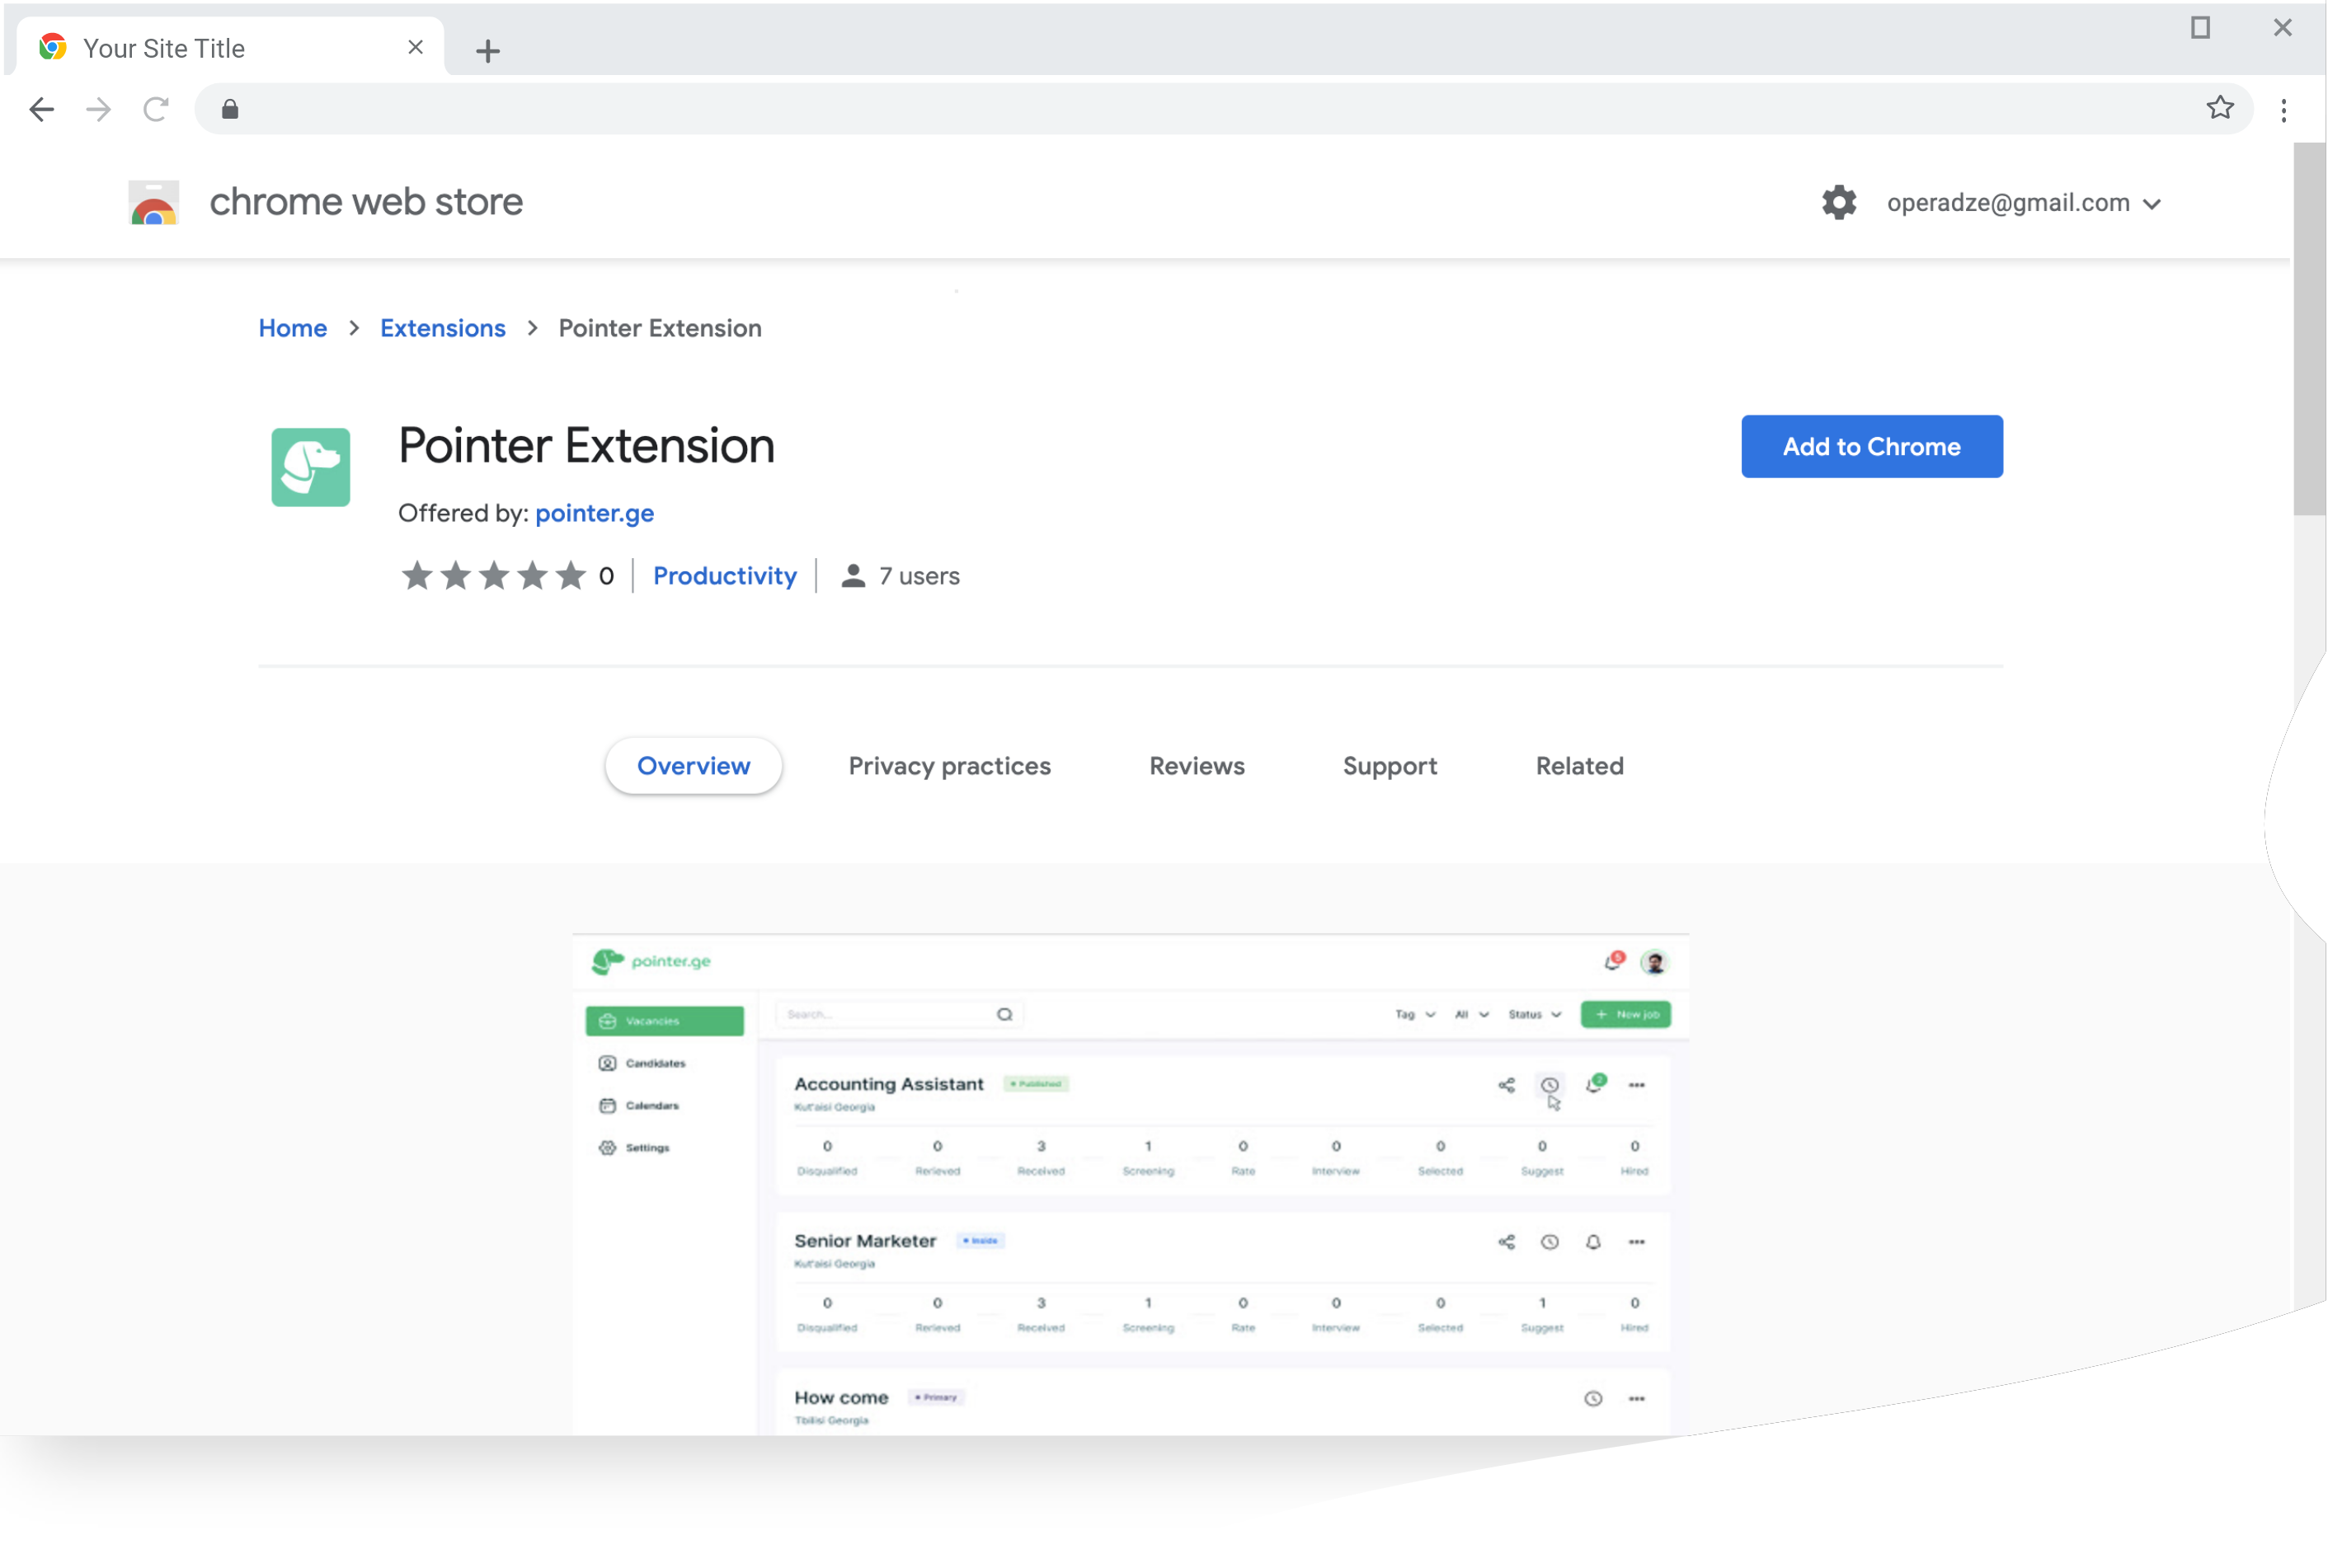Viewport: 2328px width, 1568px height.
Task: Click the Accounting Assistant bell icon
Action: pyautogui.click(x=1595, y=1083)
